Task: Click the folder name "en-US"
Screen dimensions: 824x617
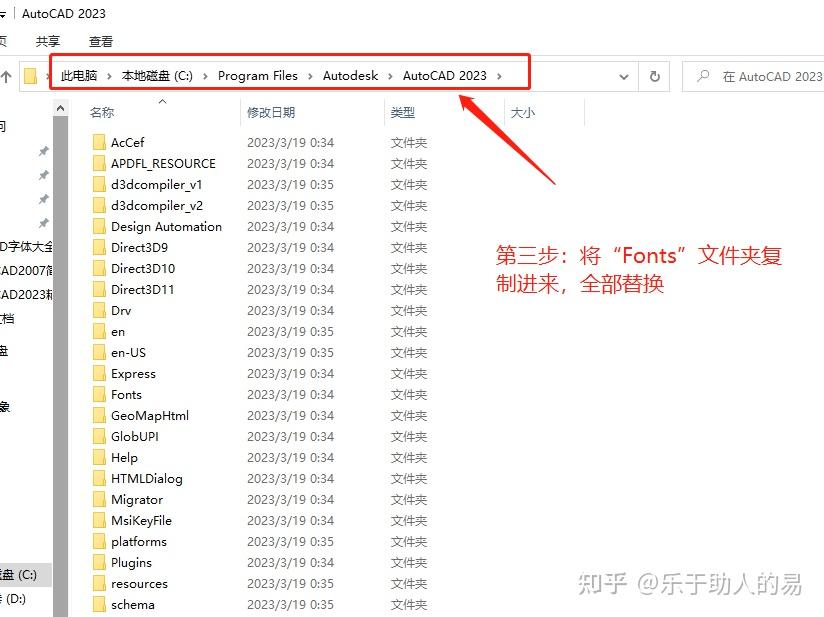Action: (x=128, y=353)
